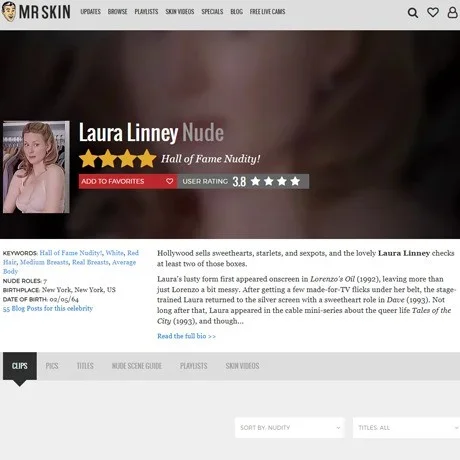Open 55 Blog Posts for this celebrity
Image resolution: width=460 pixels, height=460 pixels.
click(48, 308)
